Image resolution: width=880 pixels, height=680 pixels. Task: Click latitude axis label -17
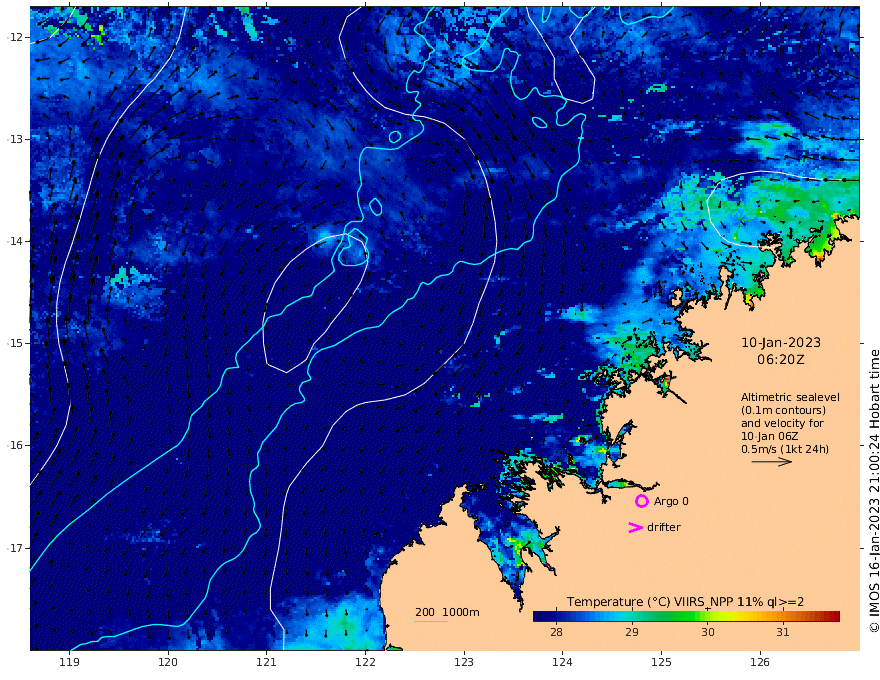(15, 548)
